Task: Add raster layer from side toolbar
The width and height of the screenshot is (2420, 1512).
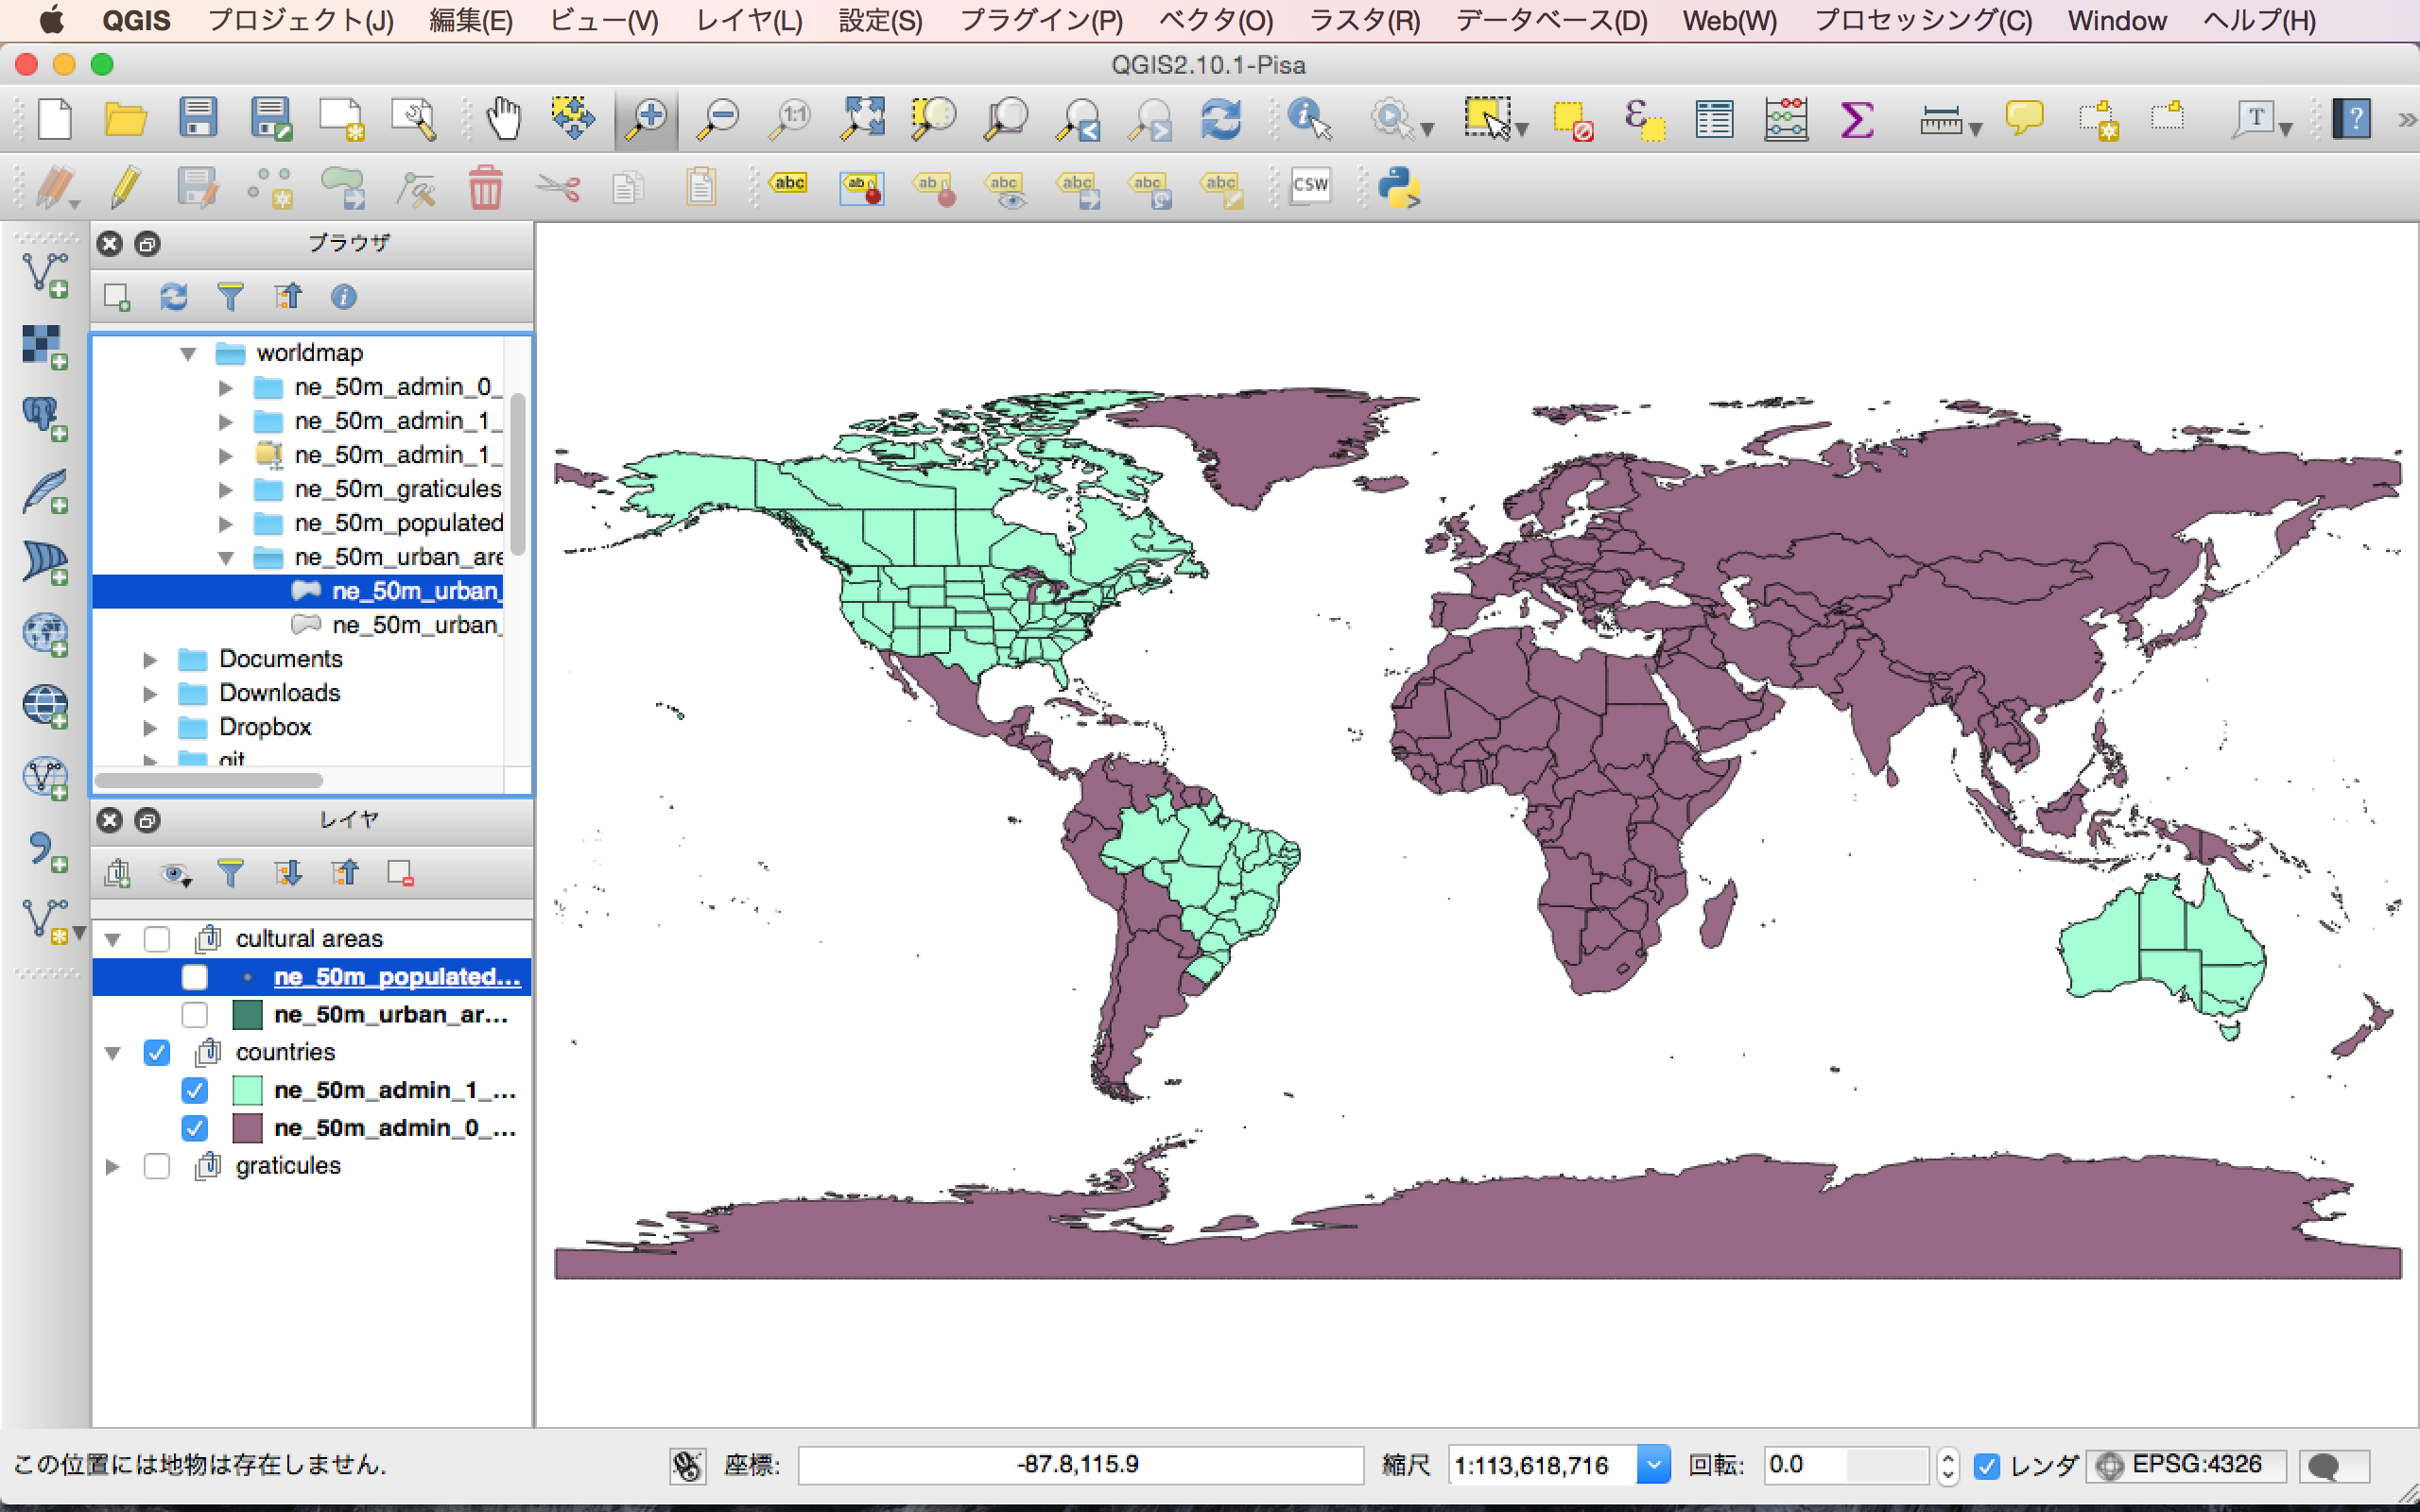Action: click(46, 347)
